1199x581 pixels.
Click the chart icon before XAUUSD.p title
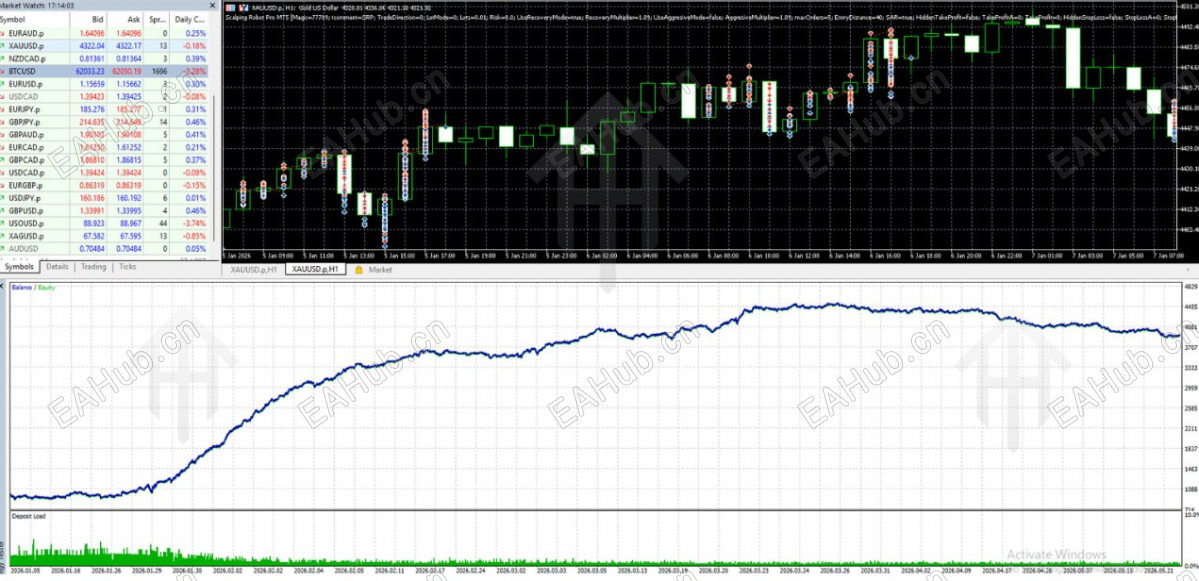pyautogui.click(x=231, y=8)
